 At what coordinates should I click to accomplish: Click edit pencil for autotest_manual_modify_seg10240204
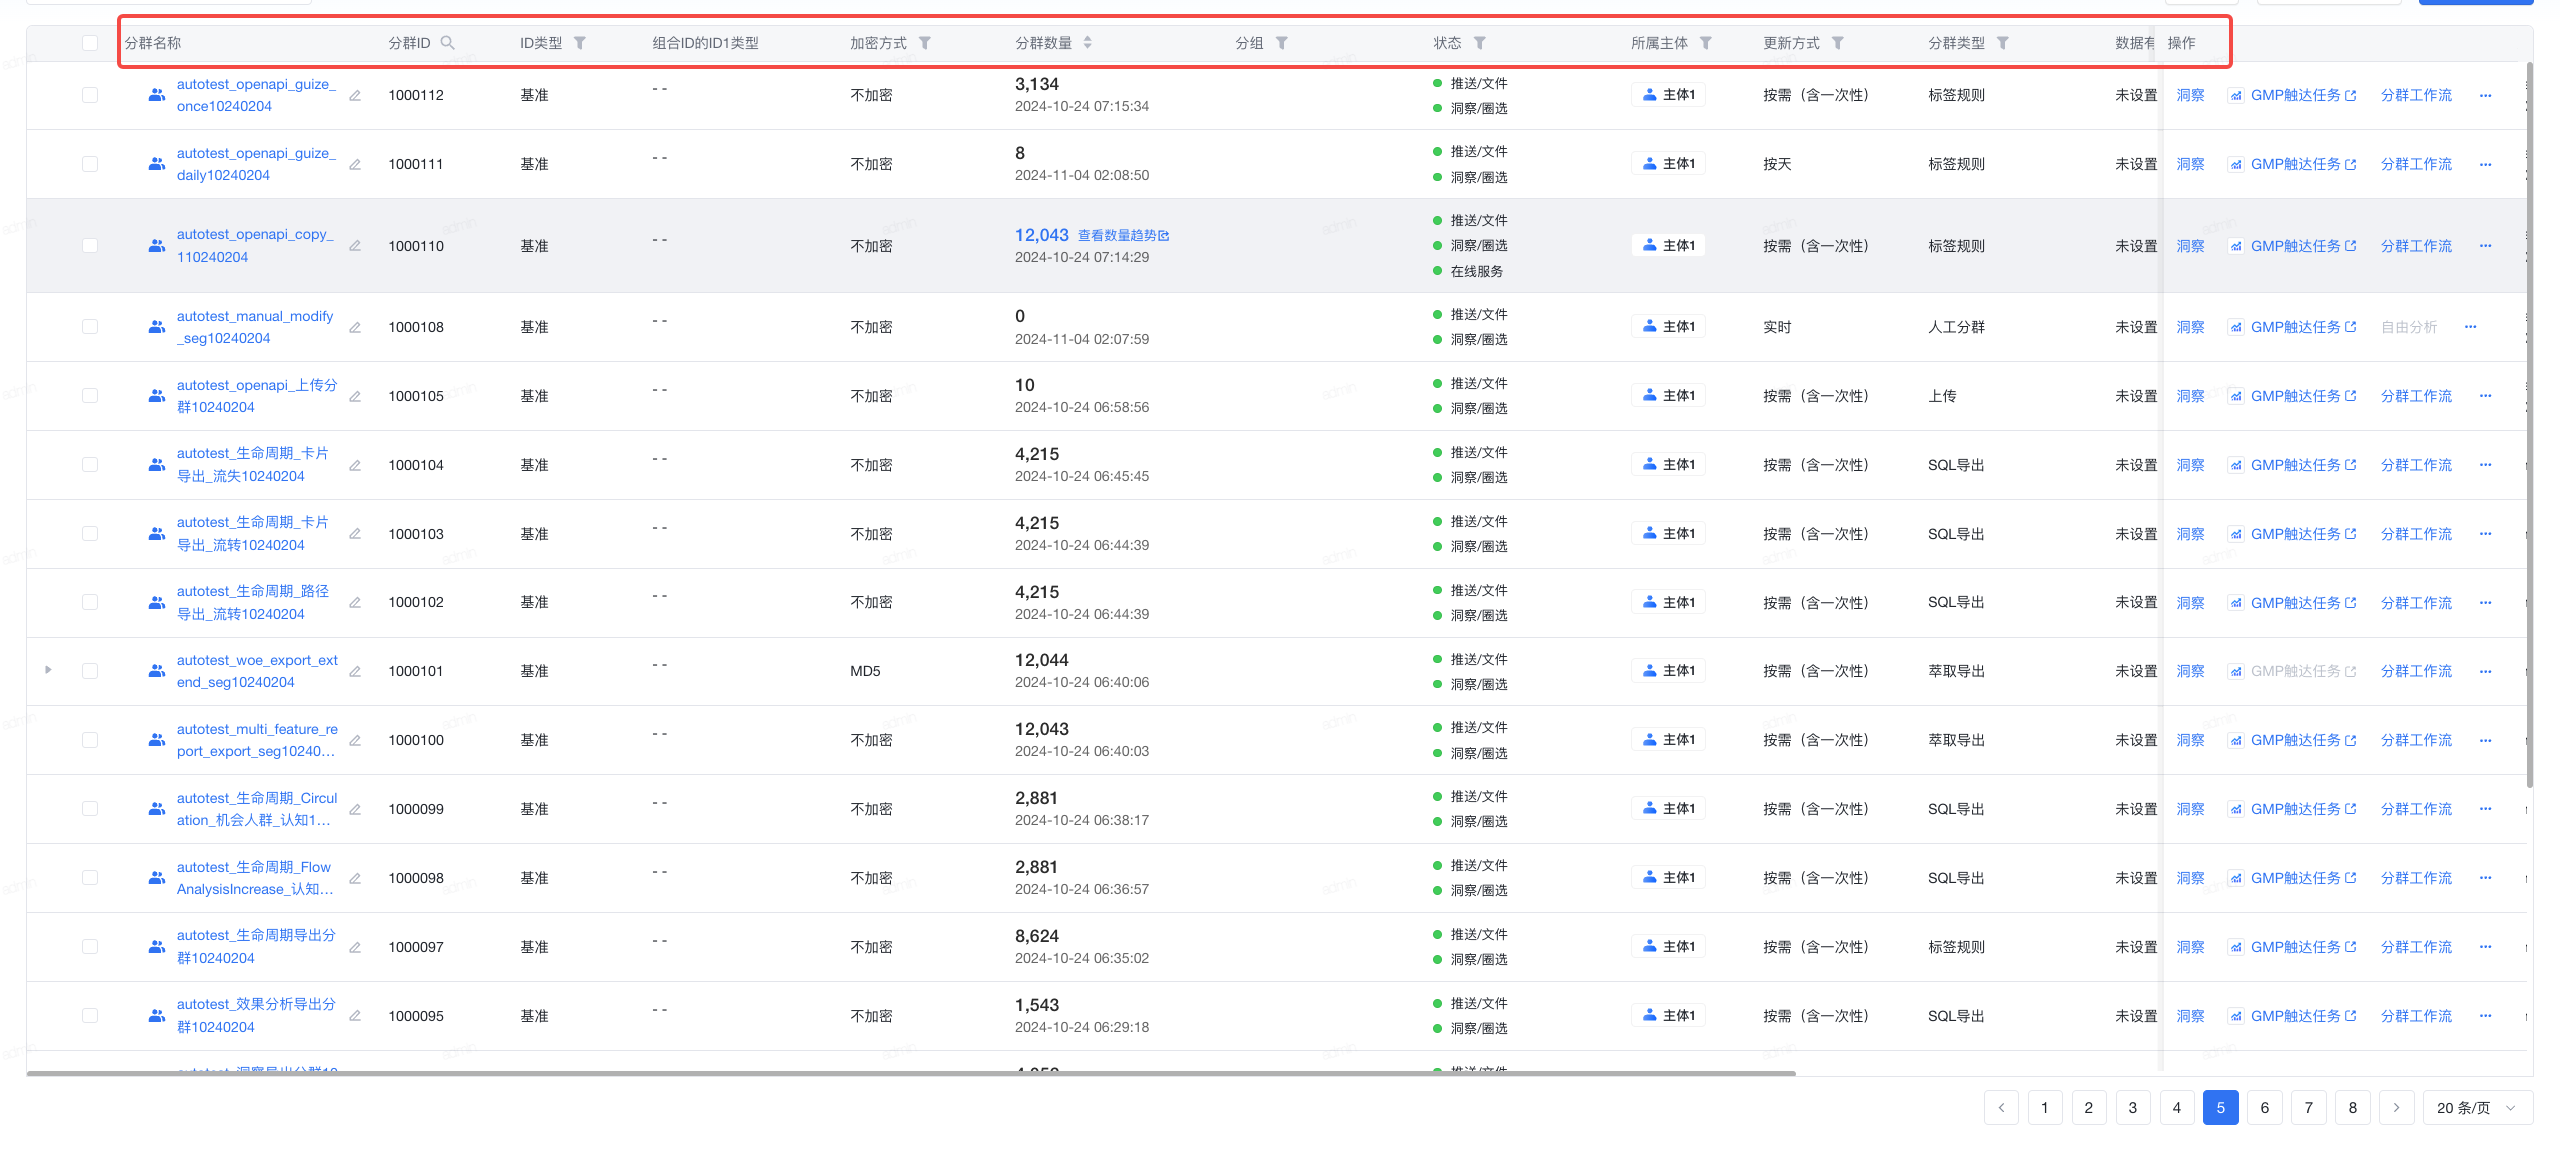coord(355,328)
